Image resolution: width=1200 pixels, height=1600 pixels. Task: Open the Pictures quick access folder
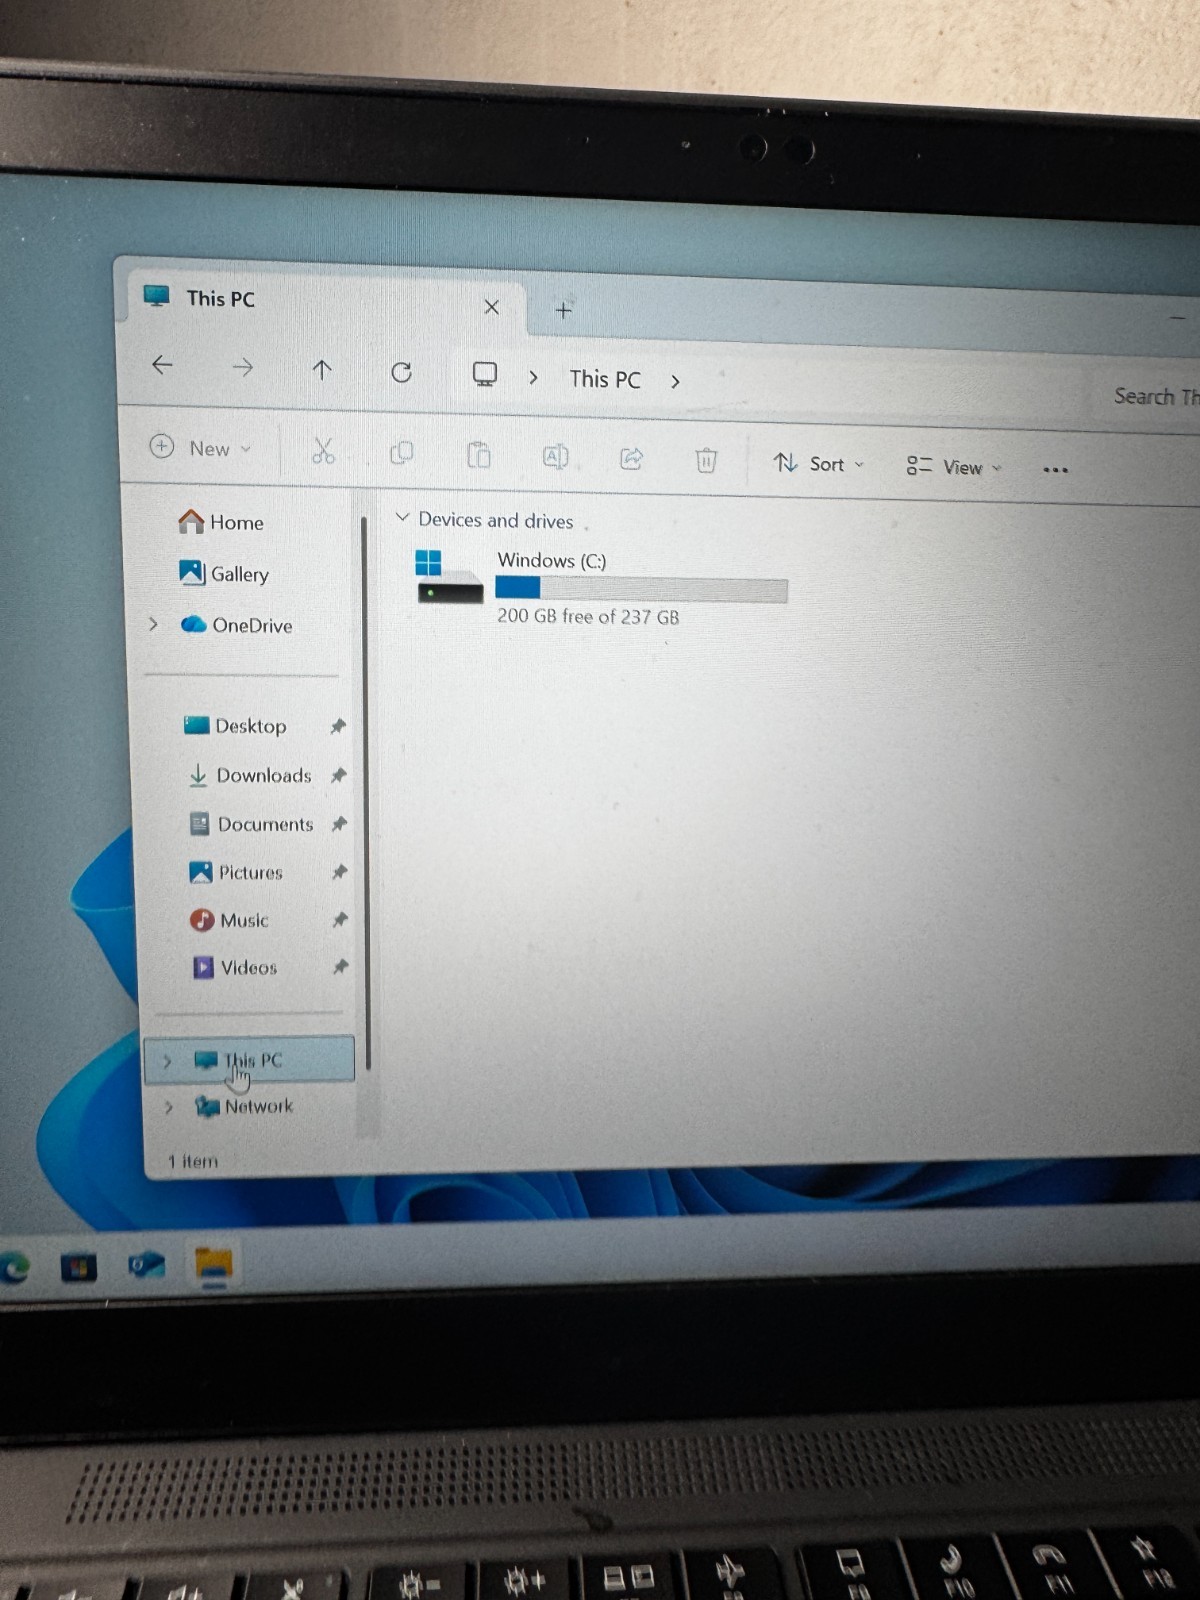236,872
